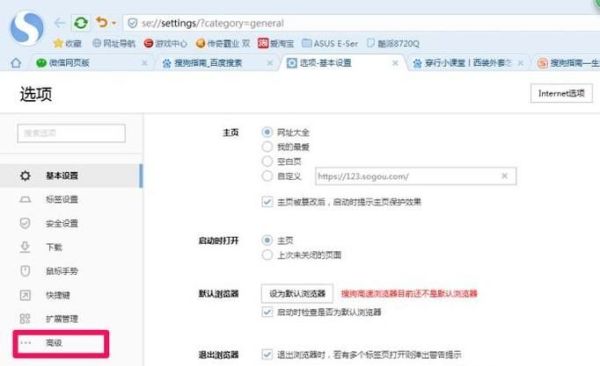Clear the custom homepage URL with X
The height and width of the screenshot is (366, 600).
click(505, 176)
